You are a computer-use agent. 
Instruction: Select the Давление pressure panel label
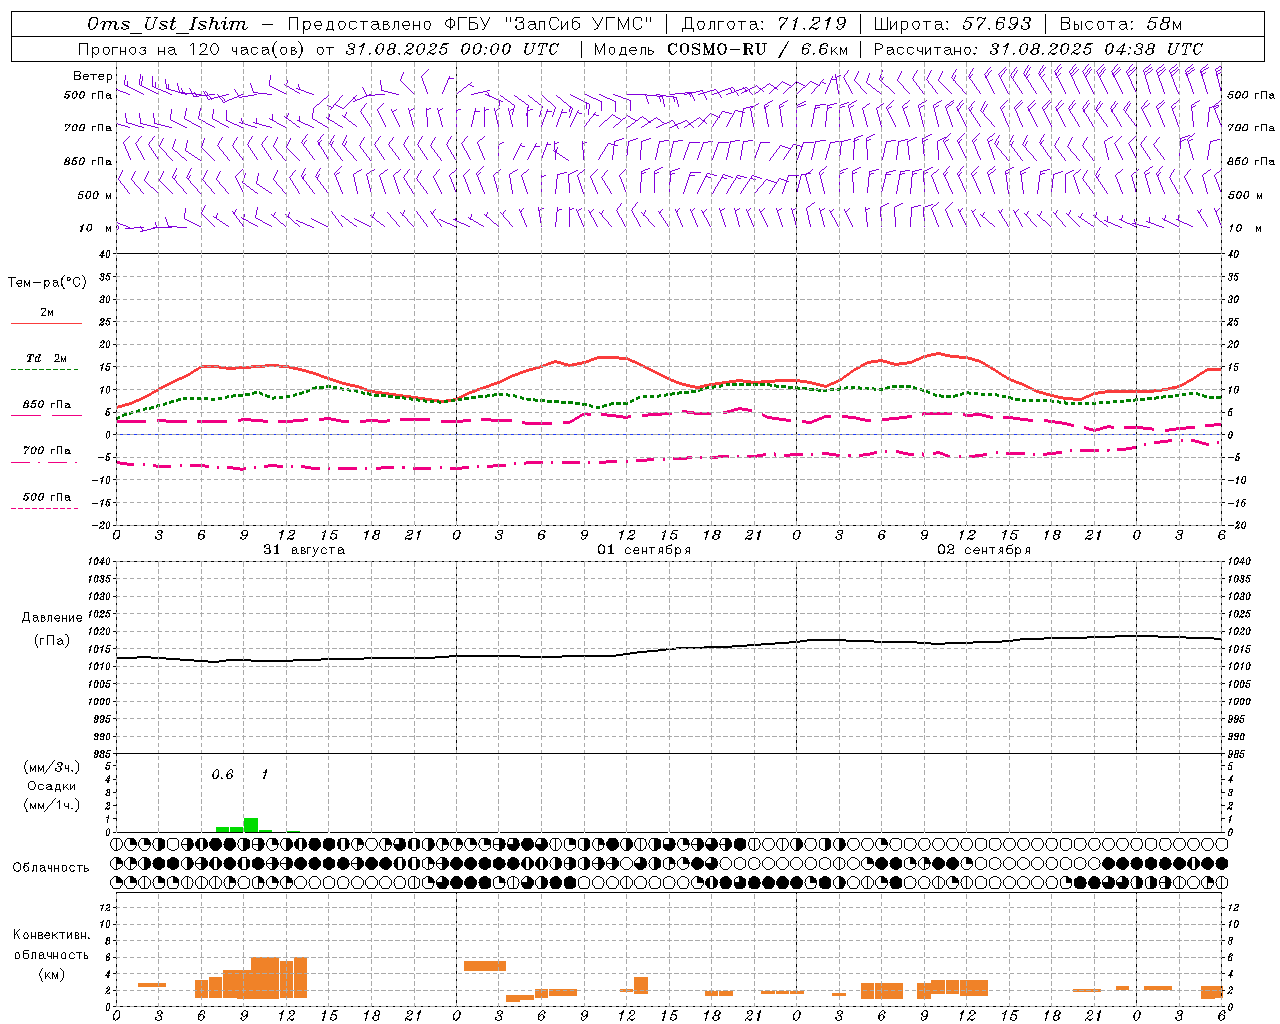[x=52, y=618]
